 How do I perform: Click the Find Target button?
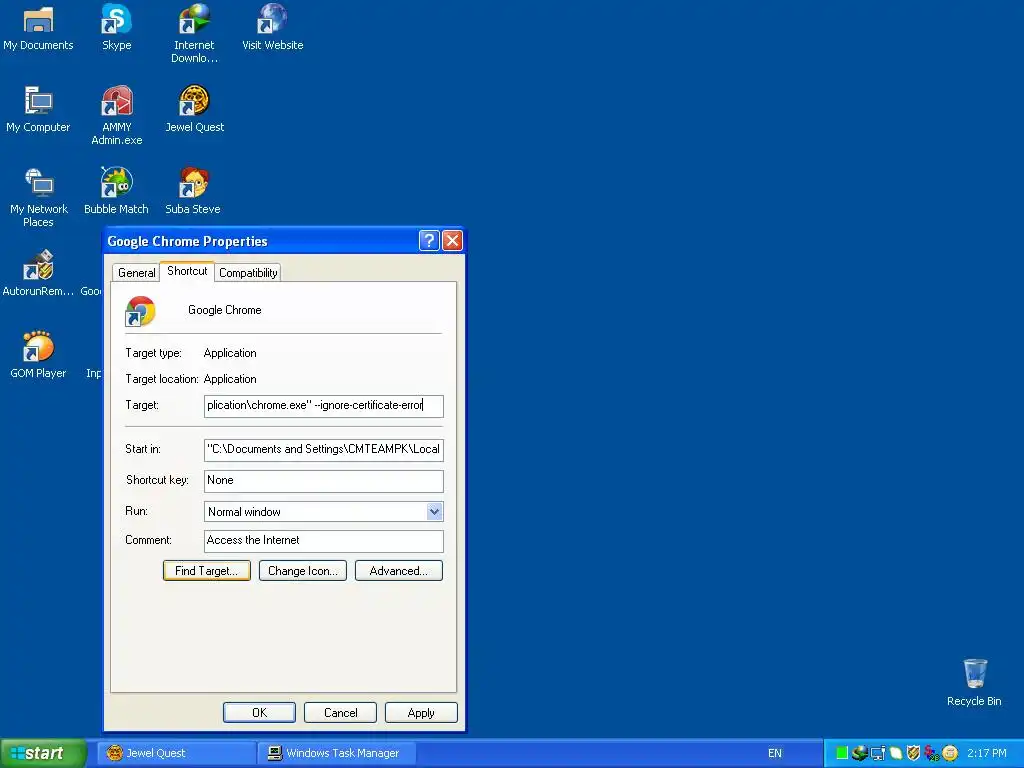pyautogui.click(x=206, y=571)
